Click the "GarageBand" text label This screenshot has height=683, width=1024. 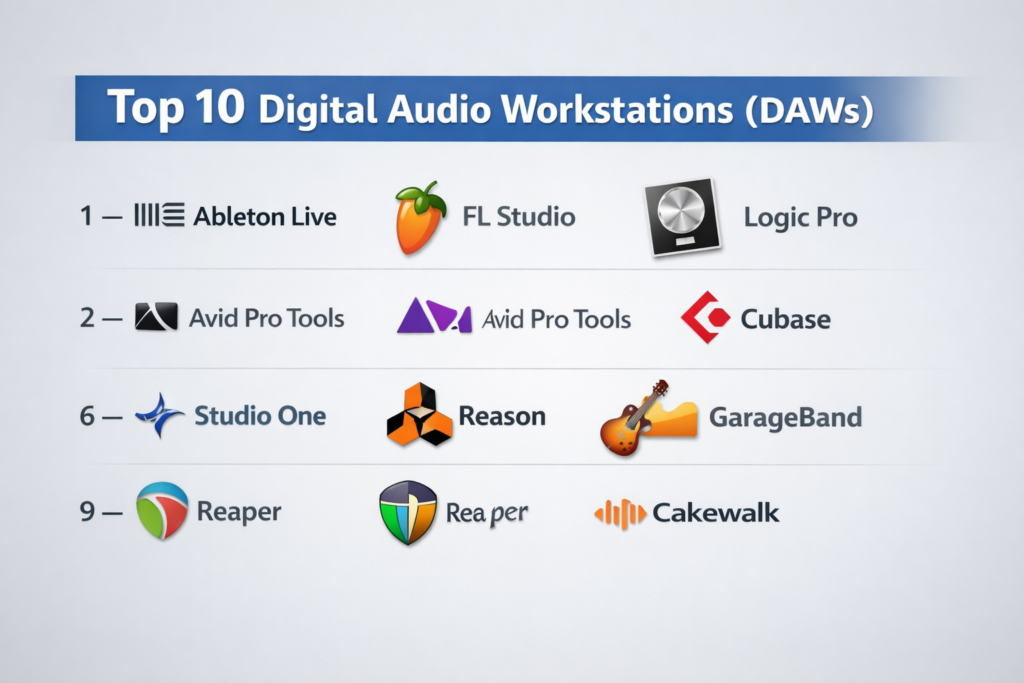tap(784, 416)
